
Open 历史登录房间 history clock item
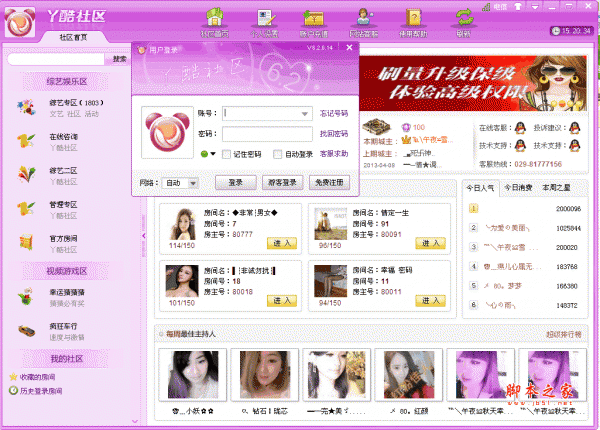coord(36,391)
